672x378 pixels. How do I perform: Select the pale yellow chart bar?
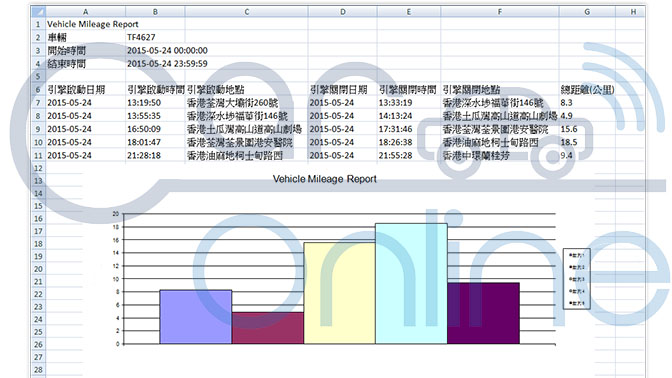click(339, 293)
